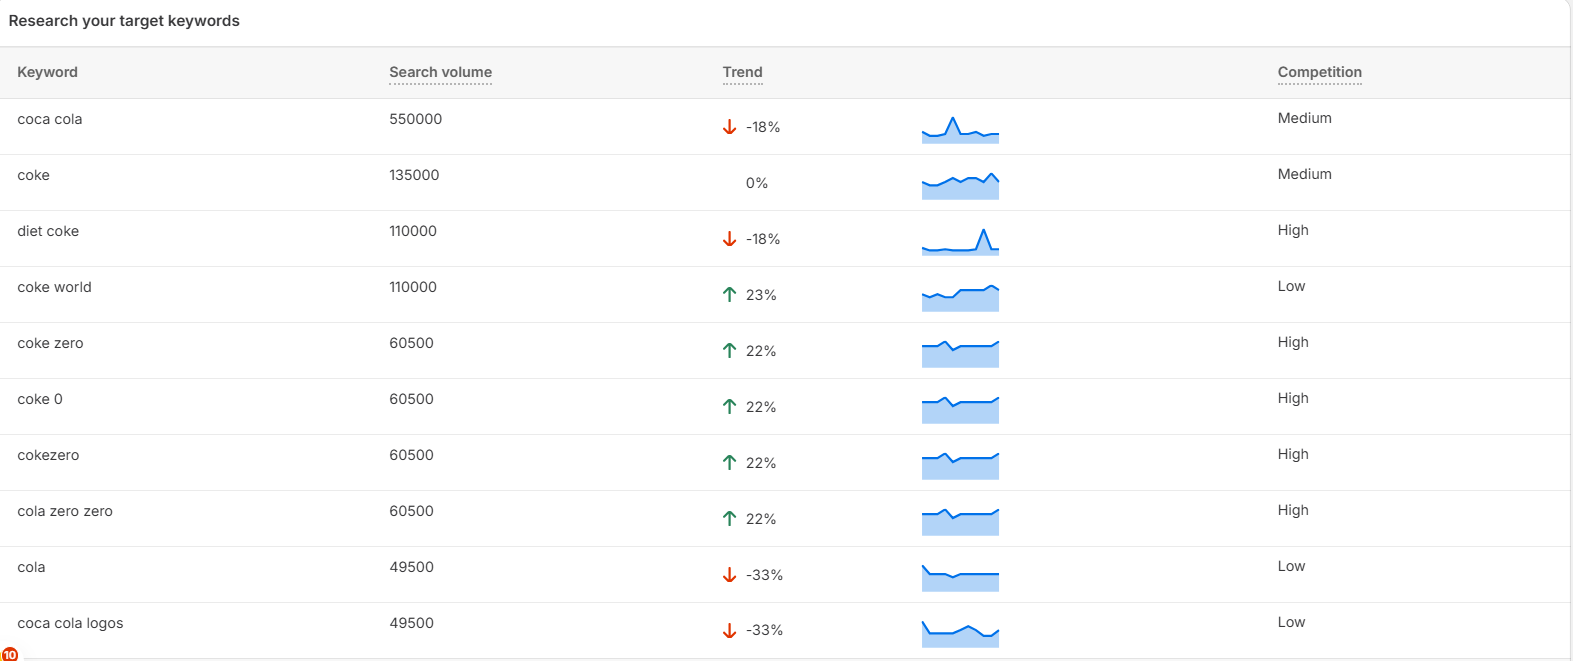Click the -33% trend for cola

coord(764,575)
